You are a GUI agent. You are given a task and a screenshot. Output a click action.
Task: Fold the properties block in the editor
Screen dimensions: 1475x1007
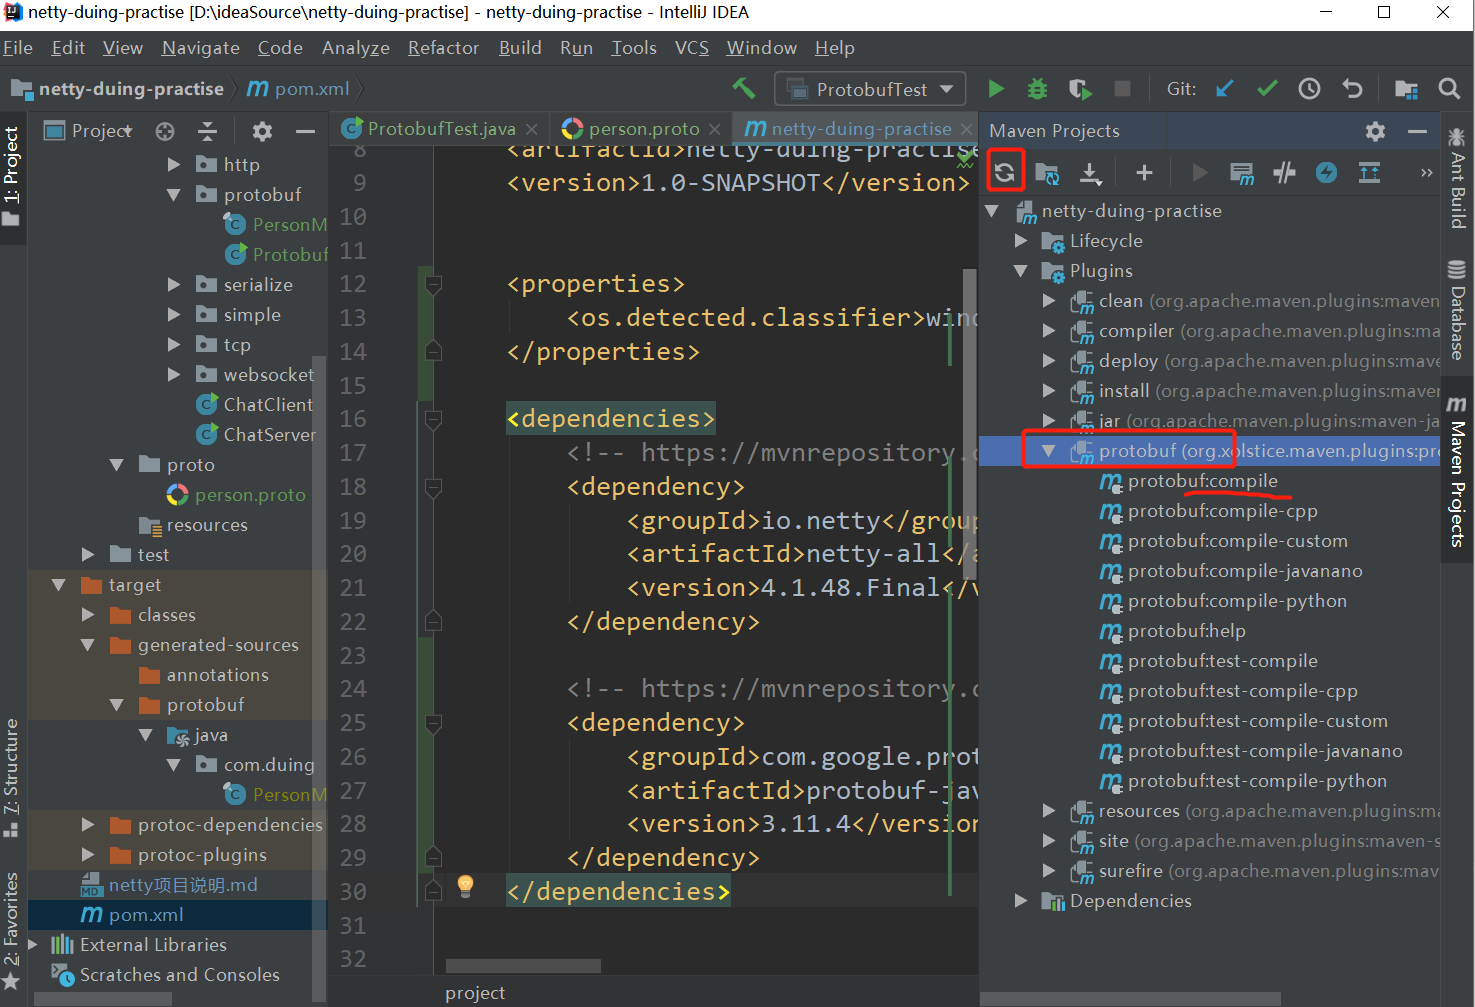pyautogui.click(x=433, y=285)
